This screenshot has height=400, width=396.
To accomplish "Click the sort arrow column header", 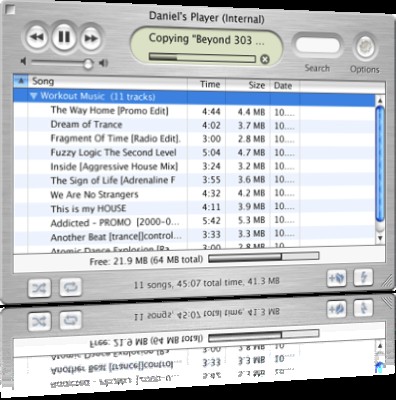I will pyautogui.click(x=21, y=80).
